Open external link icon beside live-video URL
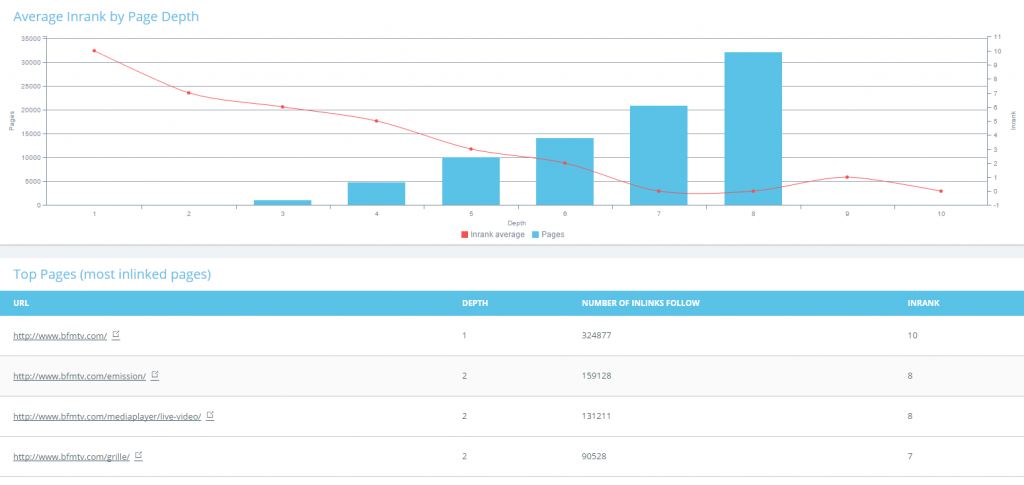This screenshot has width=1024, height=485. pos(210,415)
